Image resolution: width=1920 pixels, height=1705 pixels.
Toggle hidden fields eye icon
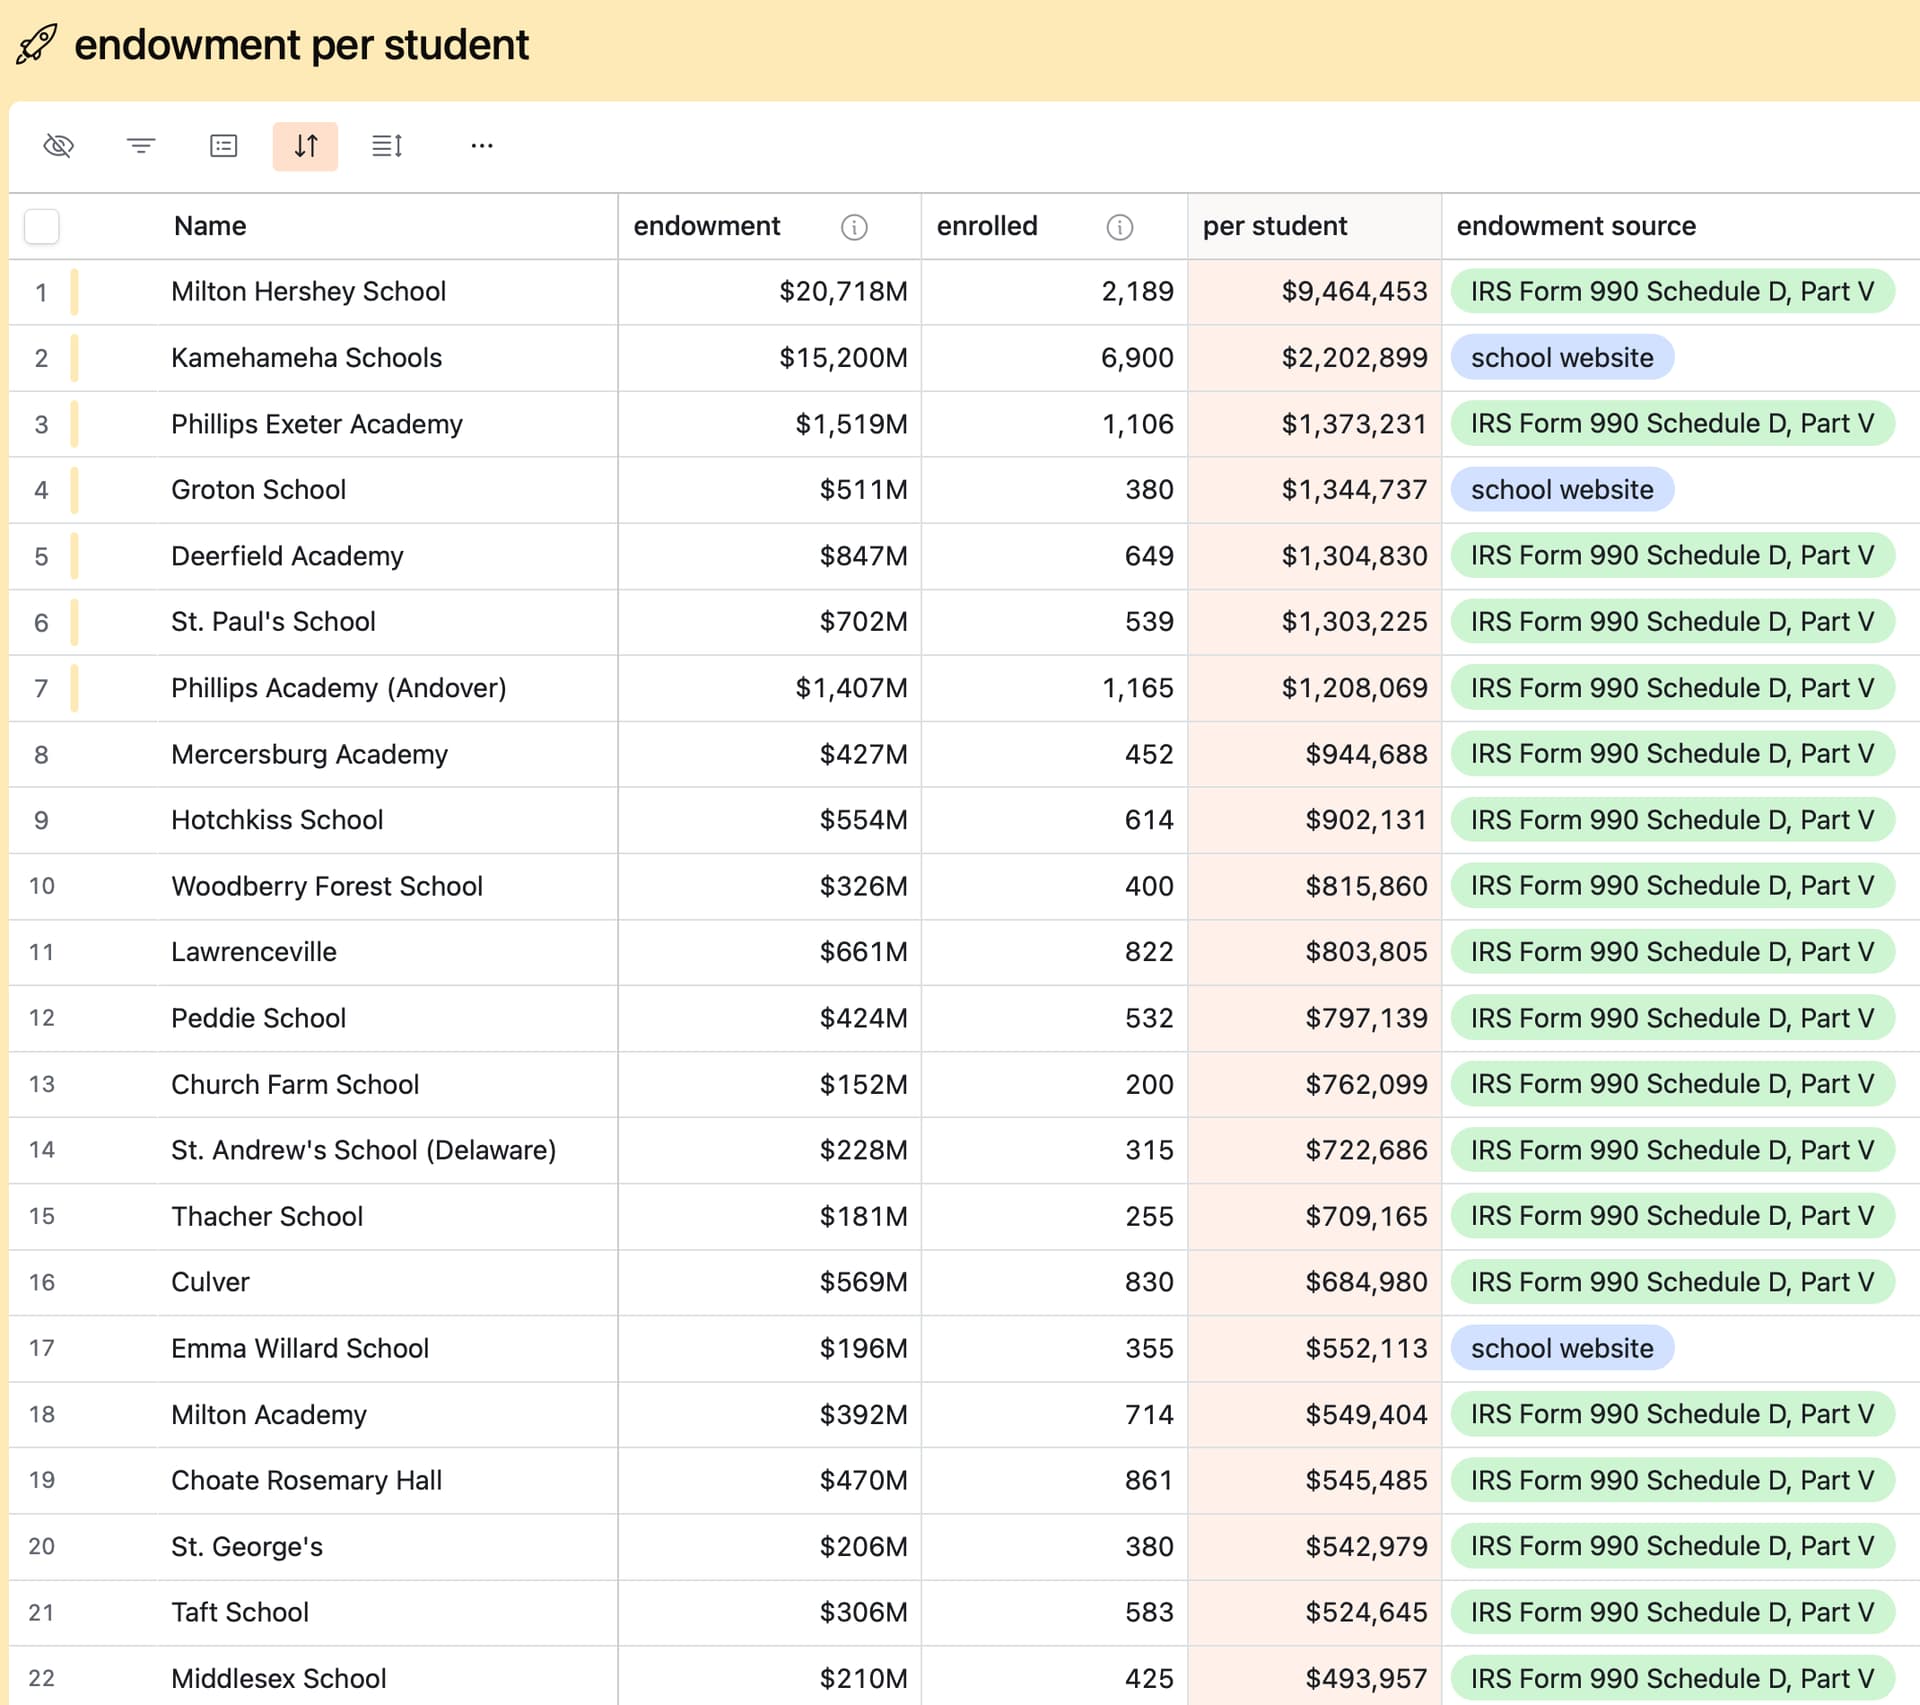pos(59,146)
